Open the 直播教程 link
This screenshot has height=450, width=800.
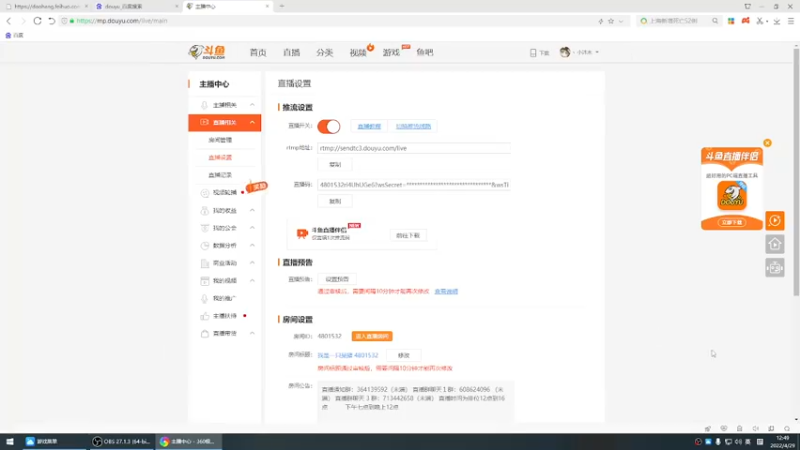coord(369,127)
